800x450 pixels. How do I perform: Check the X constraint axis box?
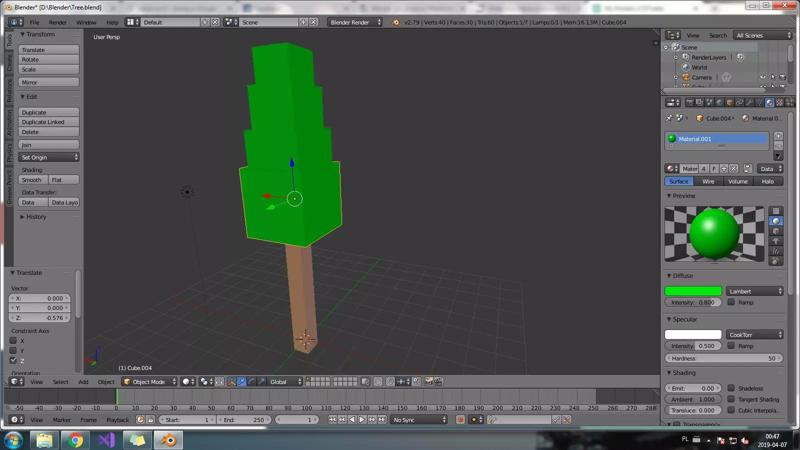[13, 341]
